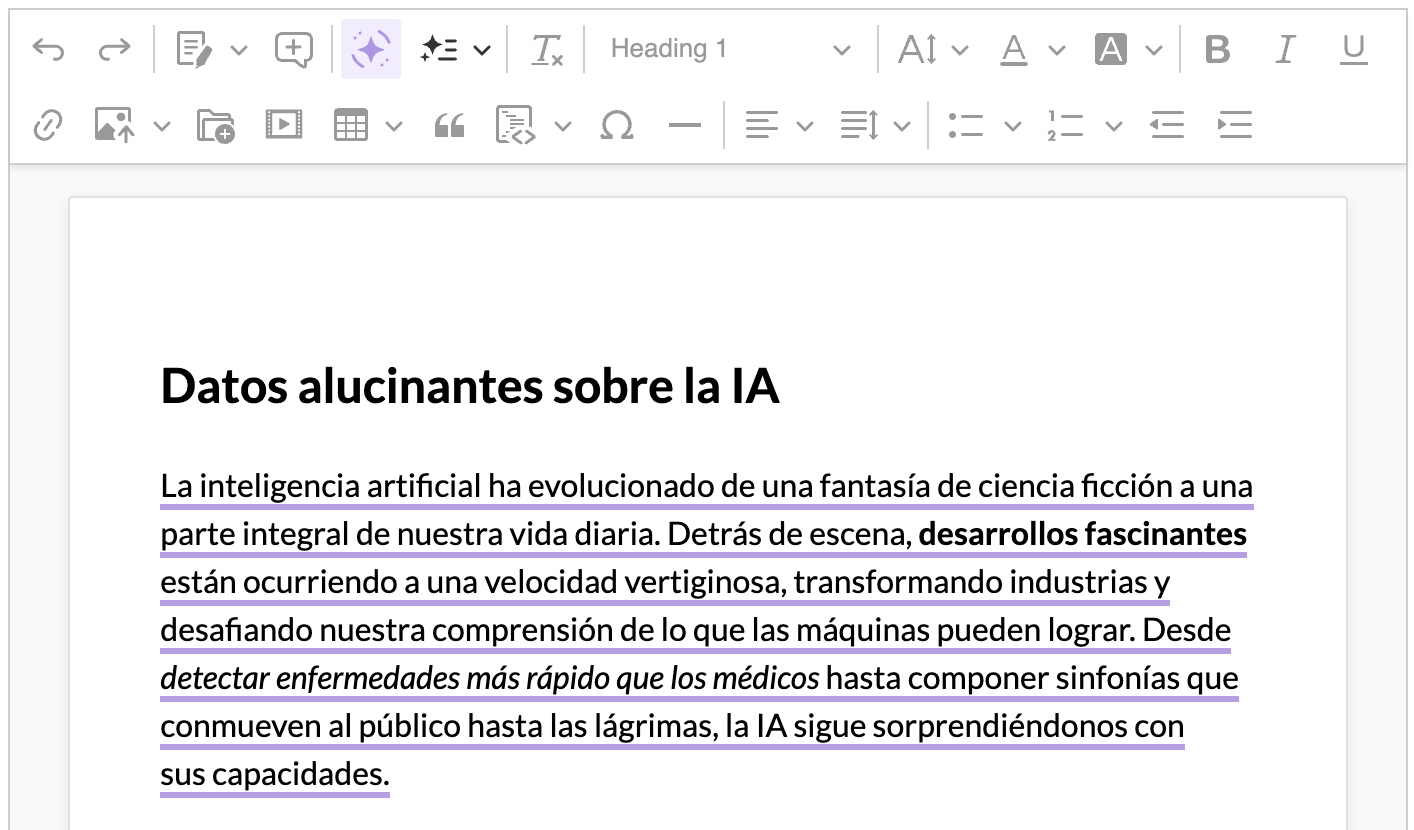The image size is (1414, 830).
Task: Click the document heading Datos alucinantes sobre la IA
Action: 470,385
